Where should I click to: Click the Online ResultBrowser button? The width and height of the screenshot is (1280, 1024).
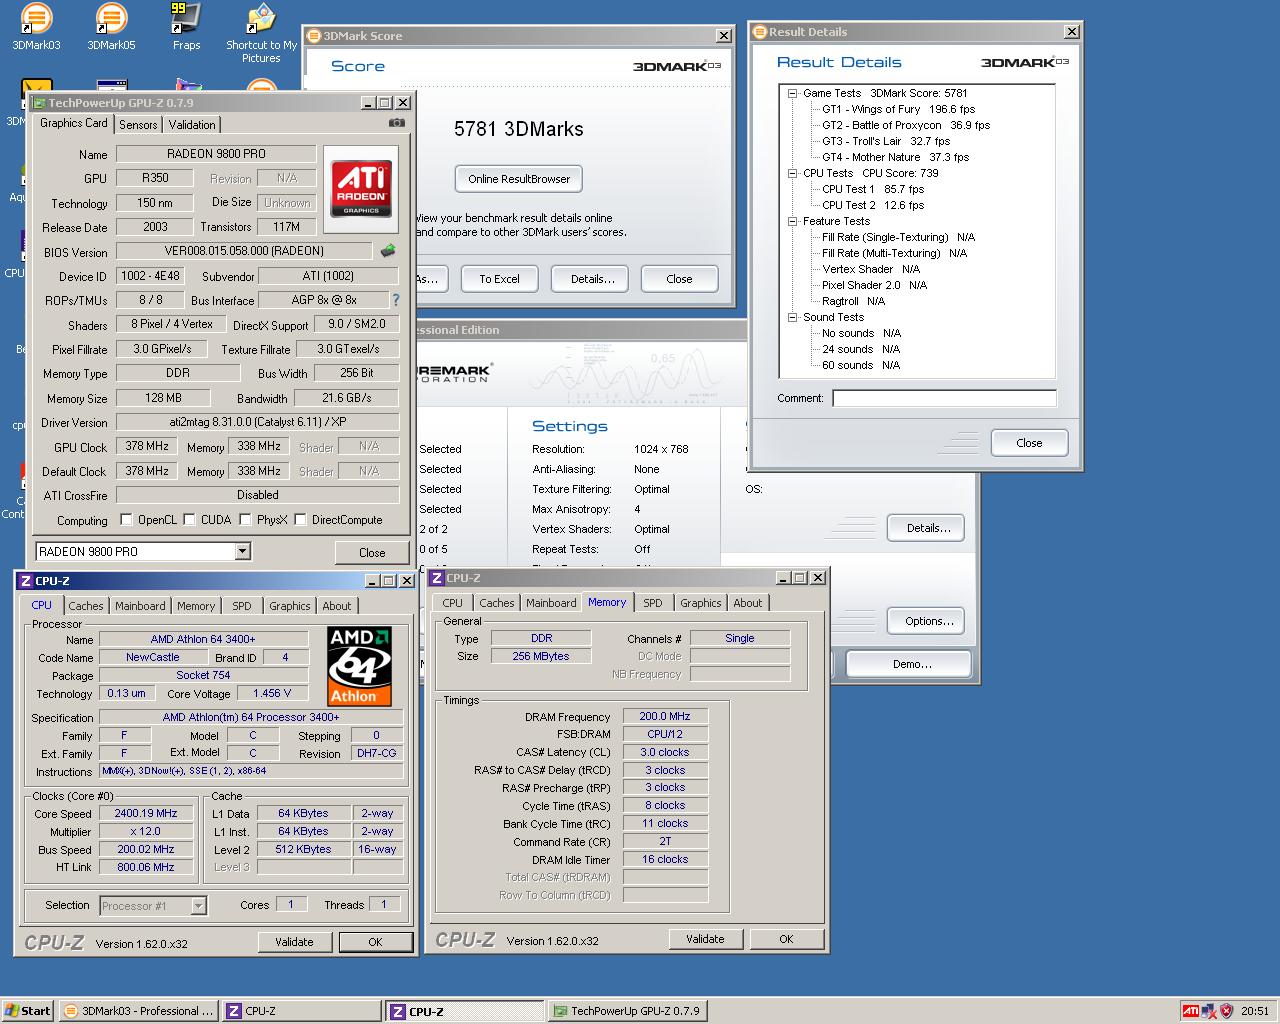tap(519, 179)
